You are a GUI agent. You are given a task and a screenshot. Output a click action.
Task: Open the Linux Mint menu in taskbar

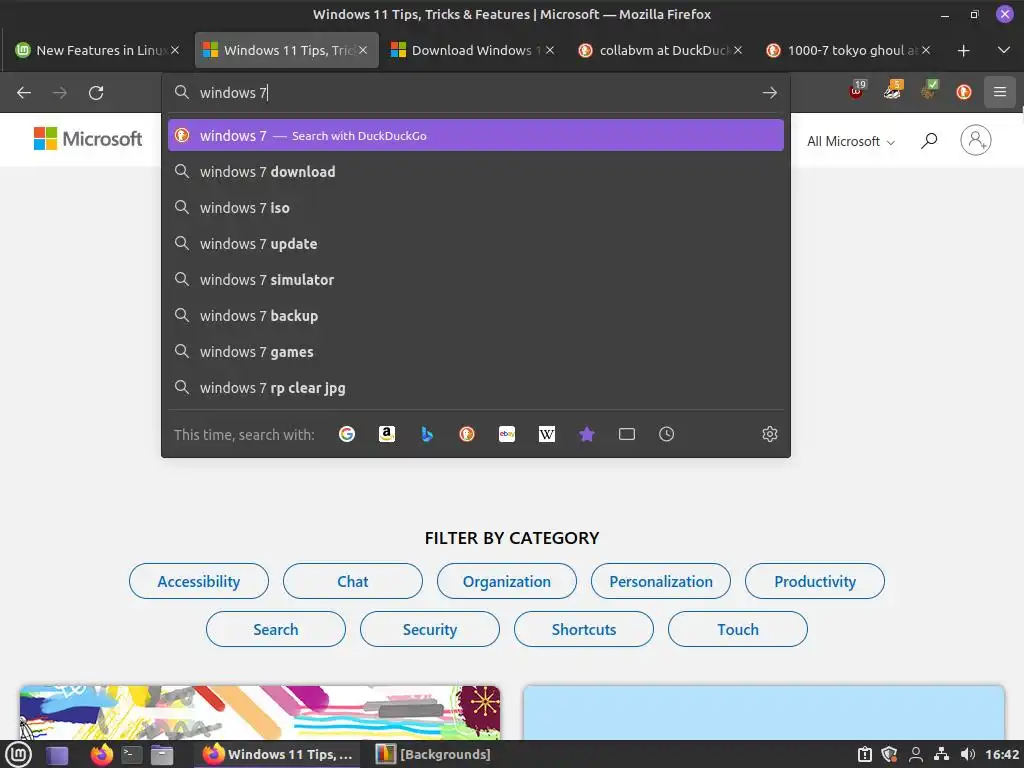tap(18, 755)
